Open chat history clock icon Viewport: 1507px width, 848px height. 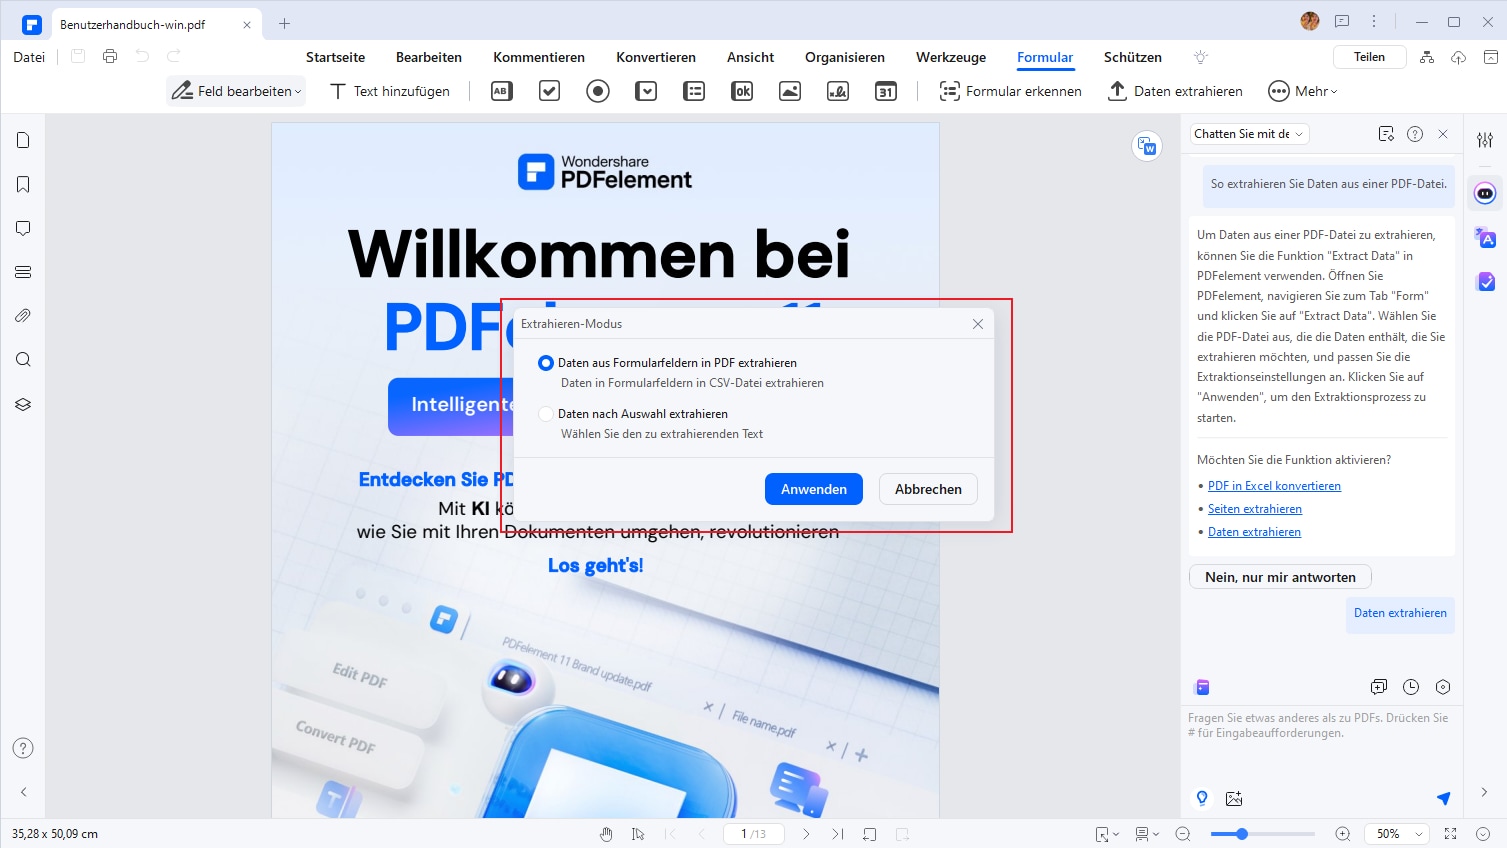pyautogui.click(x=1411, y=687)
